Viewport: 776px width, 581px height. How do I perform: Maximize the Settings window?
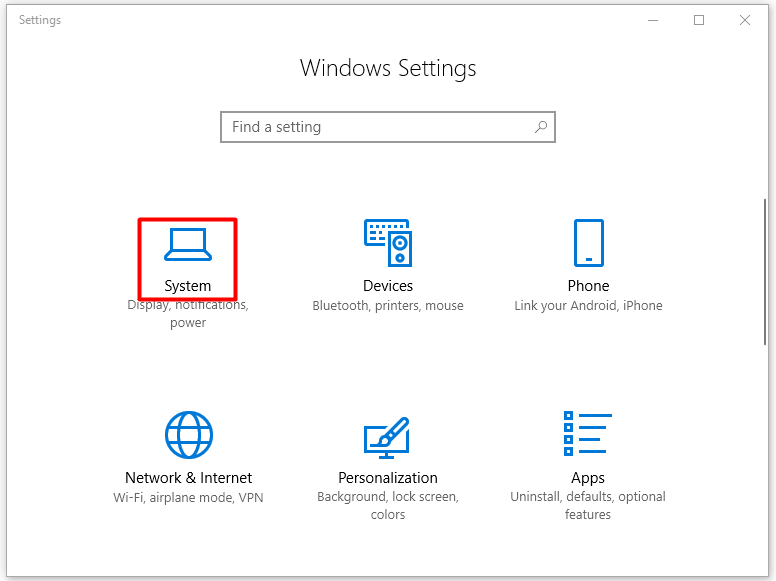(699, 20)
